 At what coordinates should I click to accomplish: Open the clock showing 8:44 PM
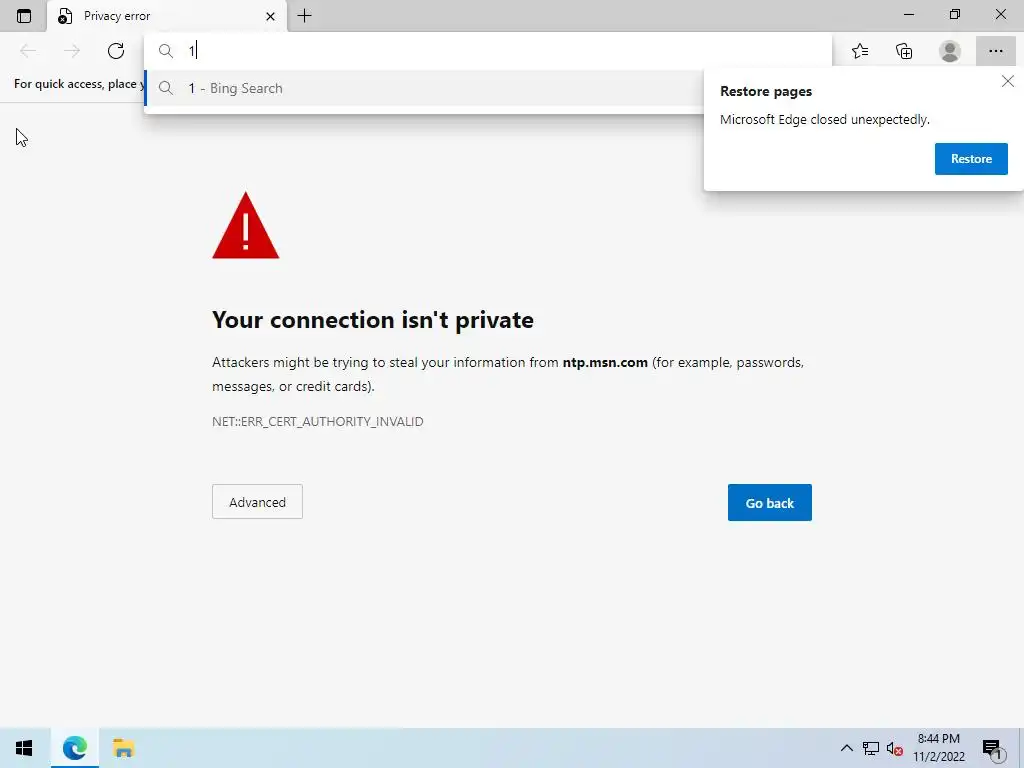click(939, 748)
